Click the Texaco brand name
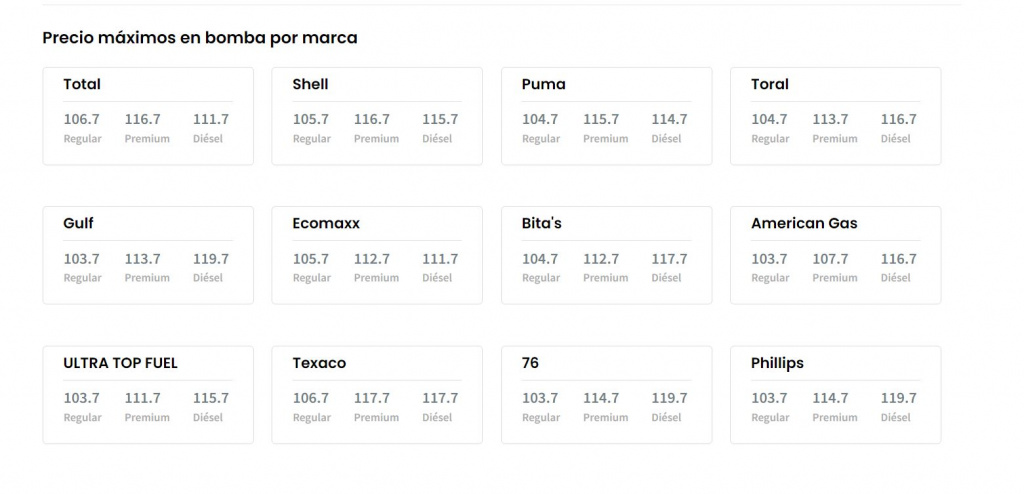The height and width of the screenshot is (494, 1024). click(x=319, y=363)
